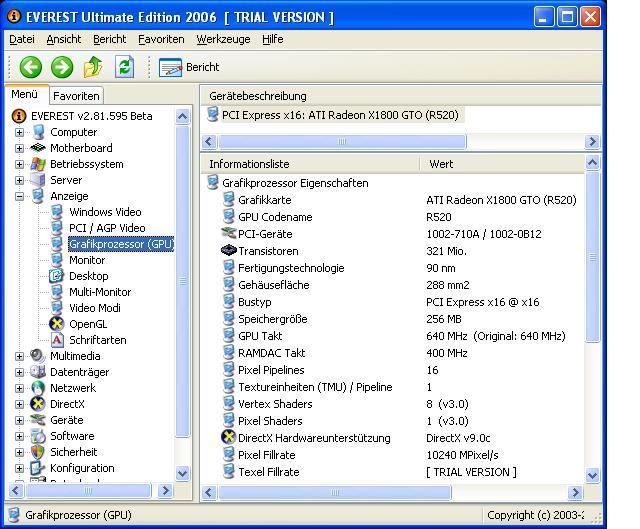Viewport: 640px width, 529px height.
Task: Expand the DirectX tree node
Action: tap(19, 404)
